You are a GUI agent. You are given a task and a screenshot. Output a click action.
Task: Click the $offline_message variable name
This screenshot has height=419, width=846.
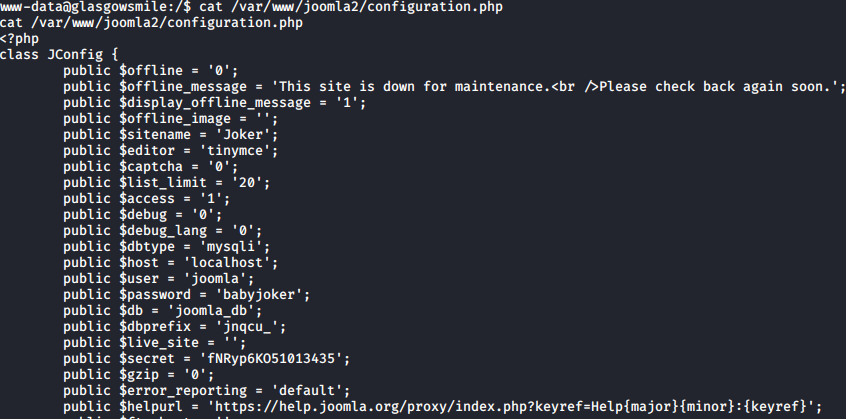coord(183,87)
